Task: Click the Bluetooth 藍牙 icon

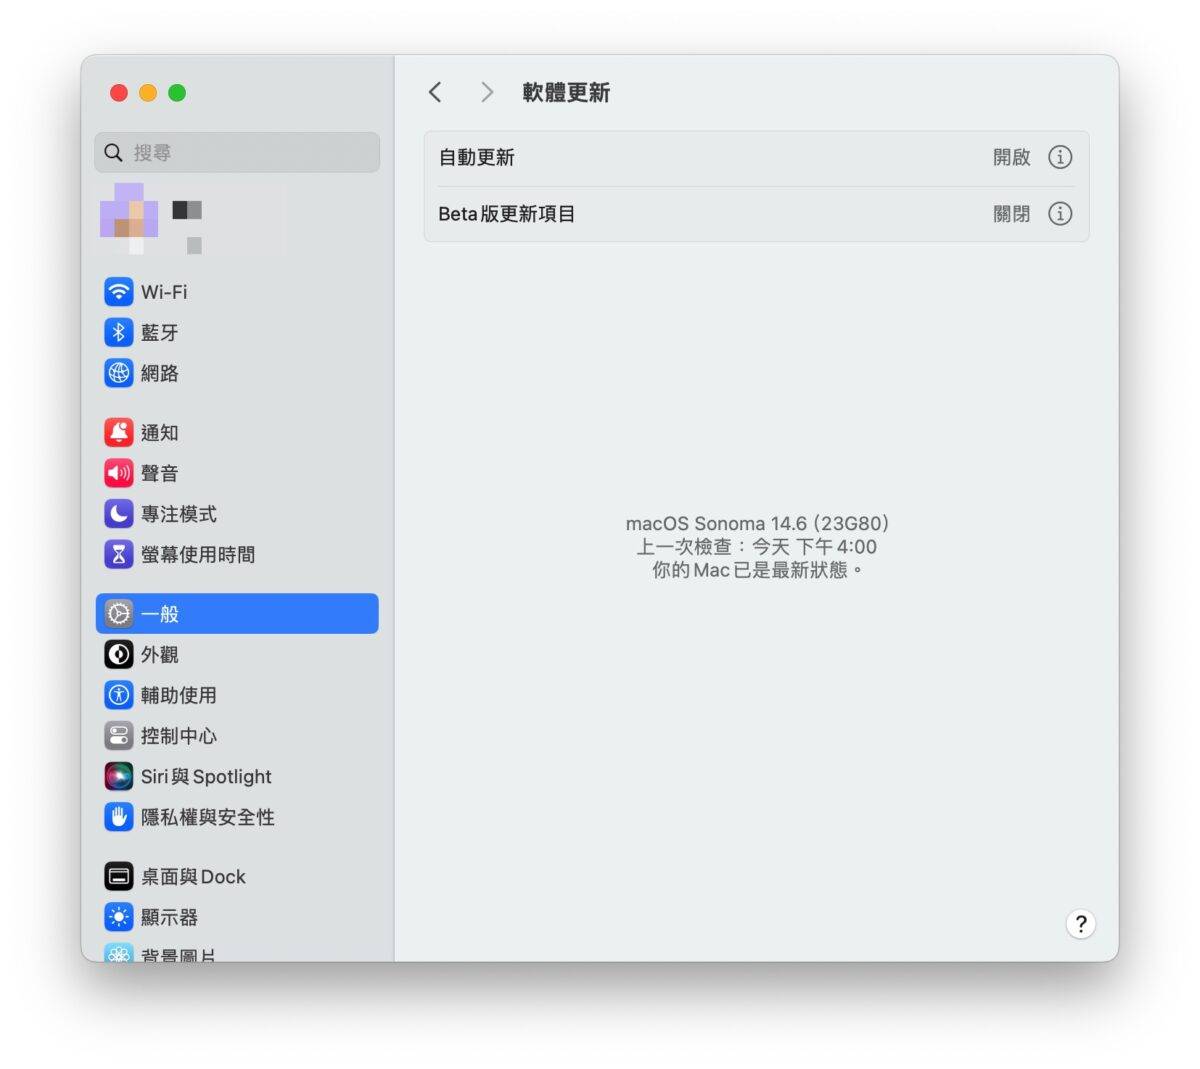Action: (119, 332)
